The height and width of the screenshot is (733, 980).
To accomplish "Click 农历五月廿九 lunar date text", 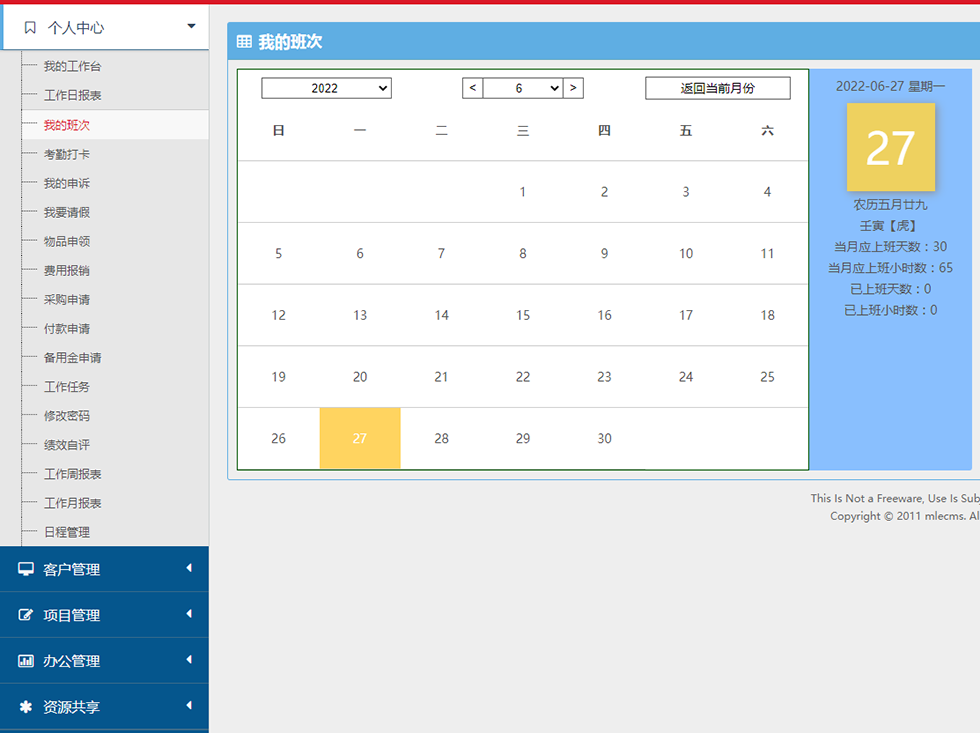I will 891,204.
